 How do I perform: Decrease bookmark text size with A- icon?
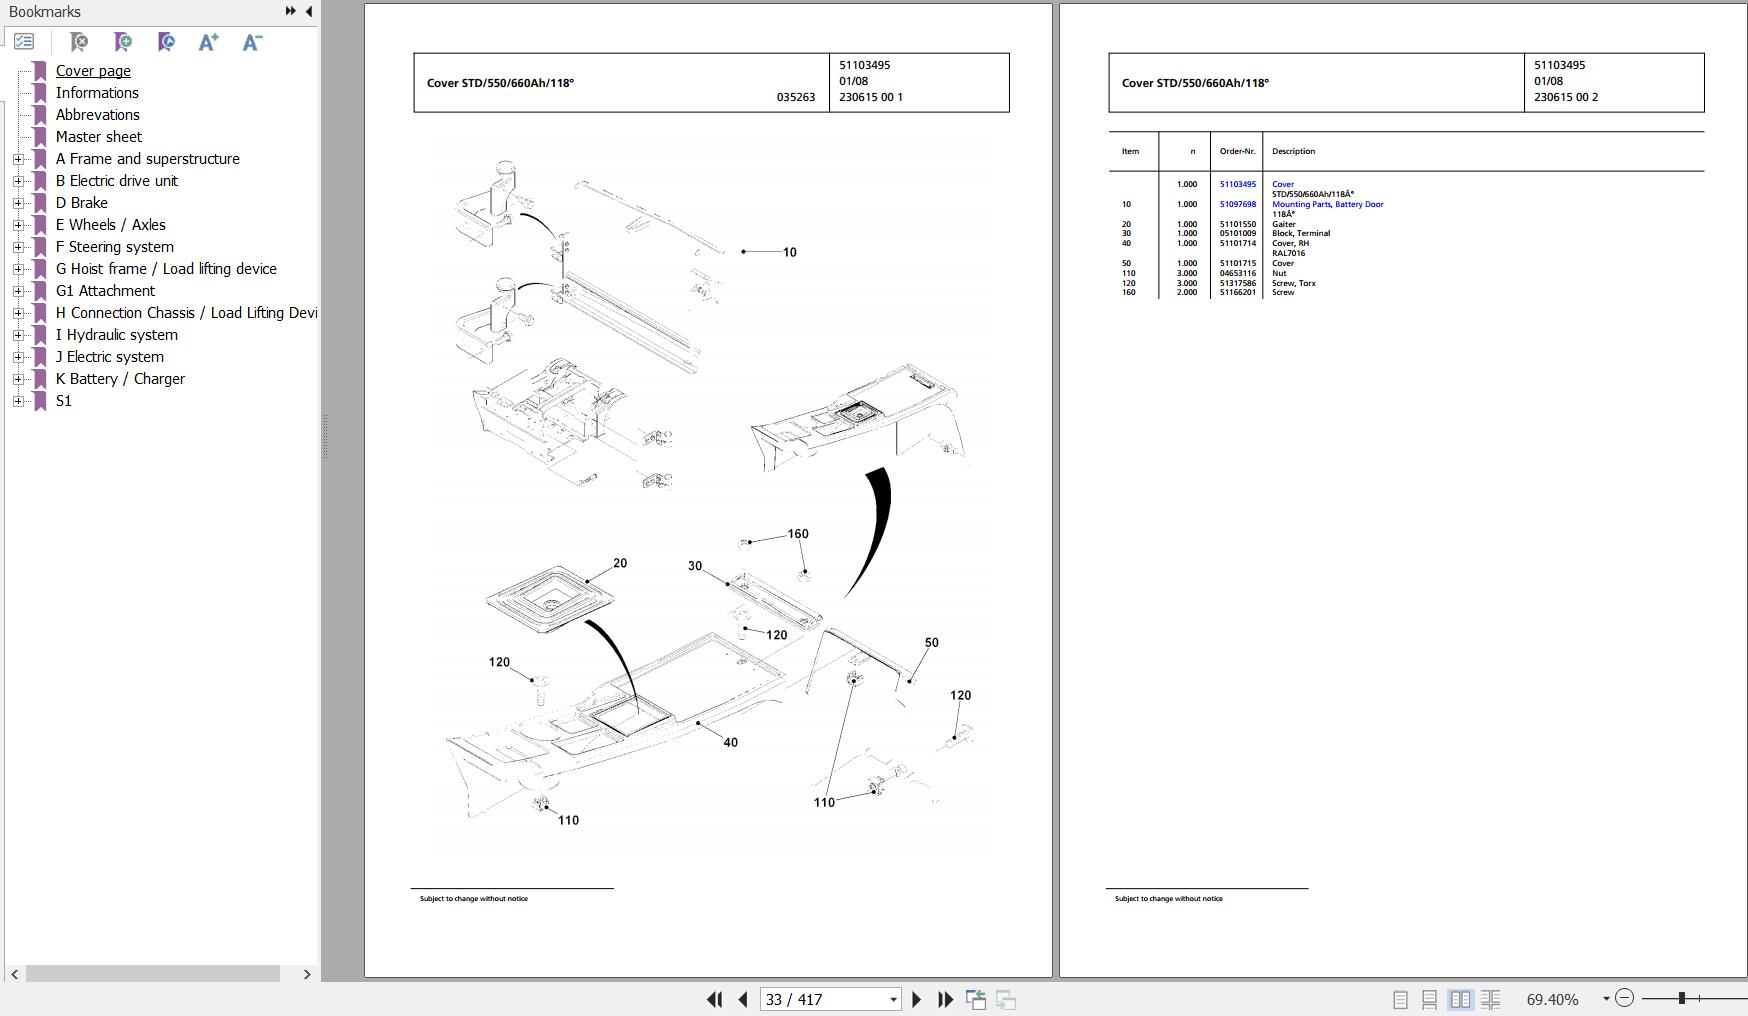[x=252, y=42]
